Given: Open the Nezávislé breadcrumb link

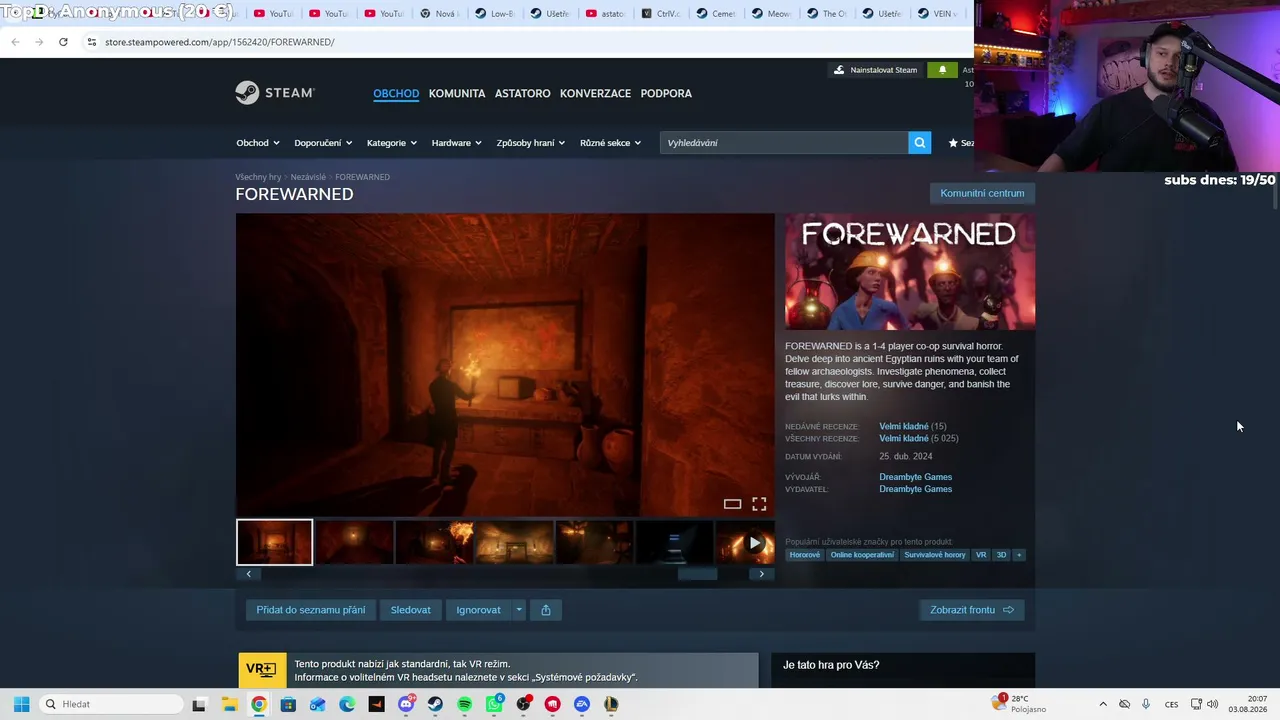Looking at the screenshot, I should (308, 177).
